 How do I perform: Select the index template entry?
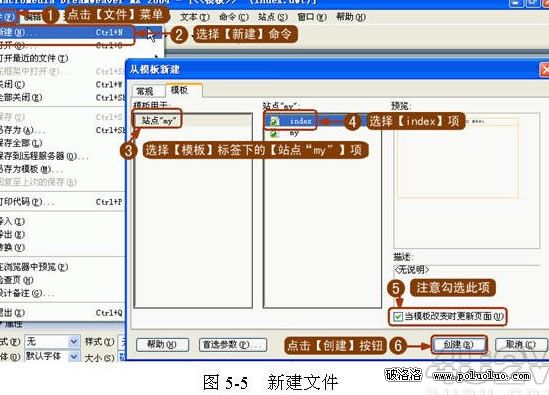(300, 121)
